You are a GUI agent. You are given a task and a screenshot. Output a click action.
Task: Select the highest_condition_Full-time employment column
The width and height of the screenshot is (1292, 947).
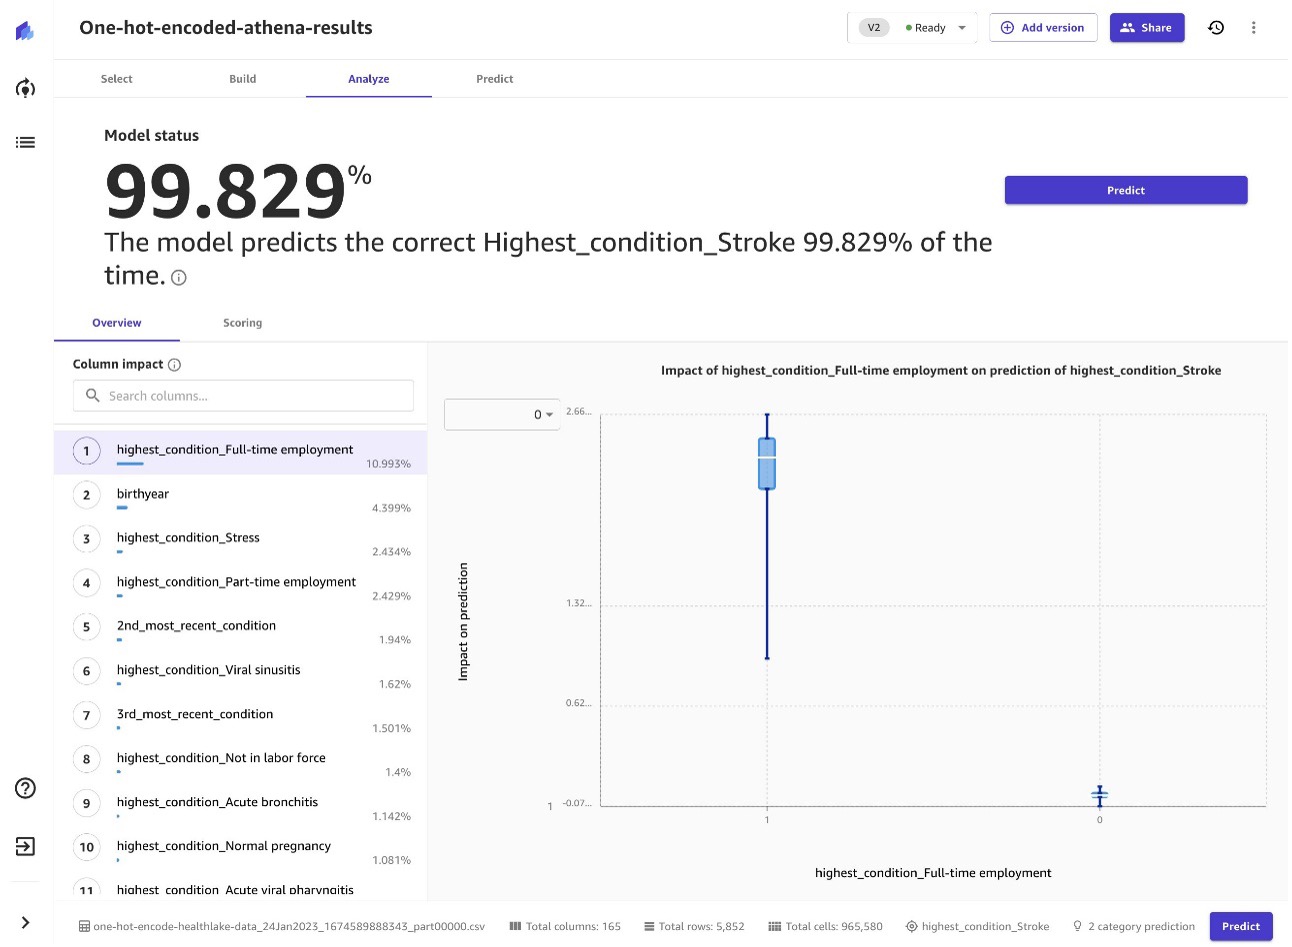tap(240, 452)
